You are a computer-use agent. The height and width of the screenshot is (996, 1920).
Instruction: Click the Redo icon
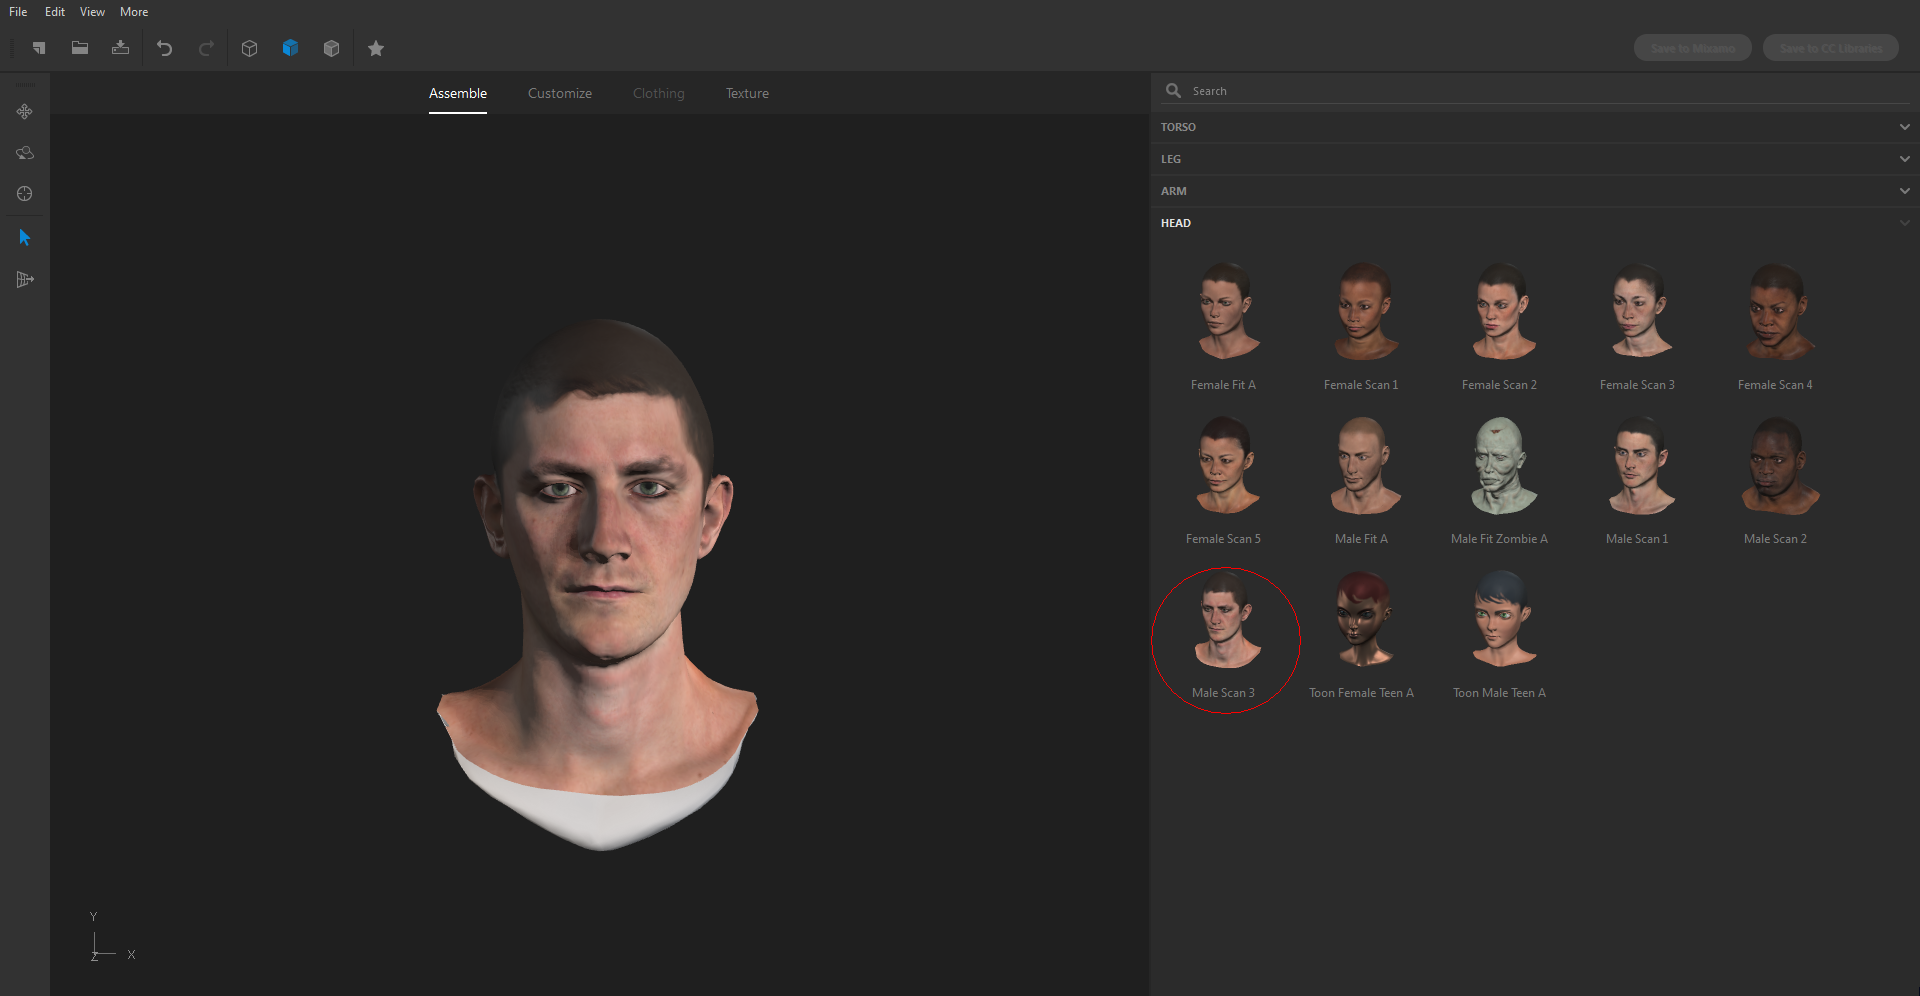[206, 48]
